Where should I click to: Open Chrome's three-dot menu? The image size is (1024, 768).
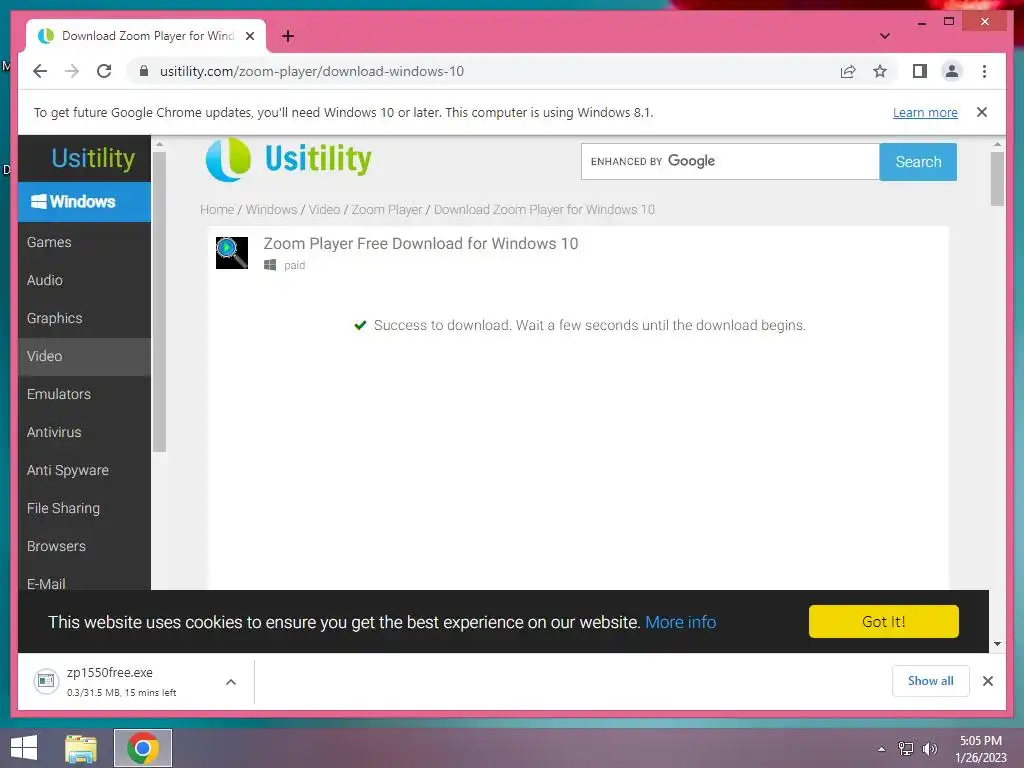click(984, 71)
